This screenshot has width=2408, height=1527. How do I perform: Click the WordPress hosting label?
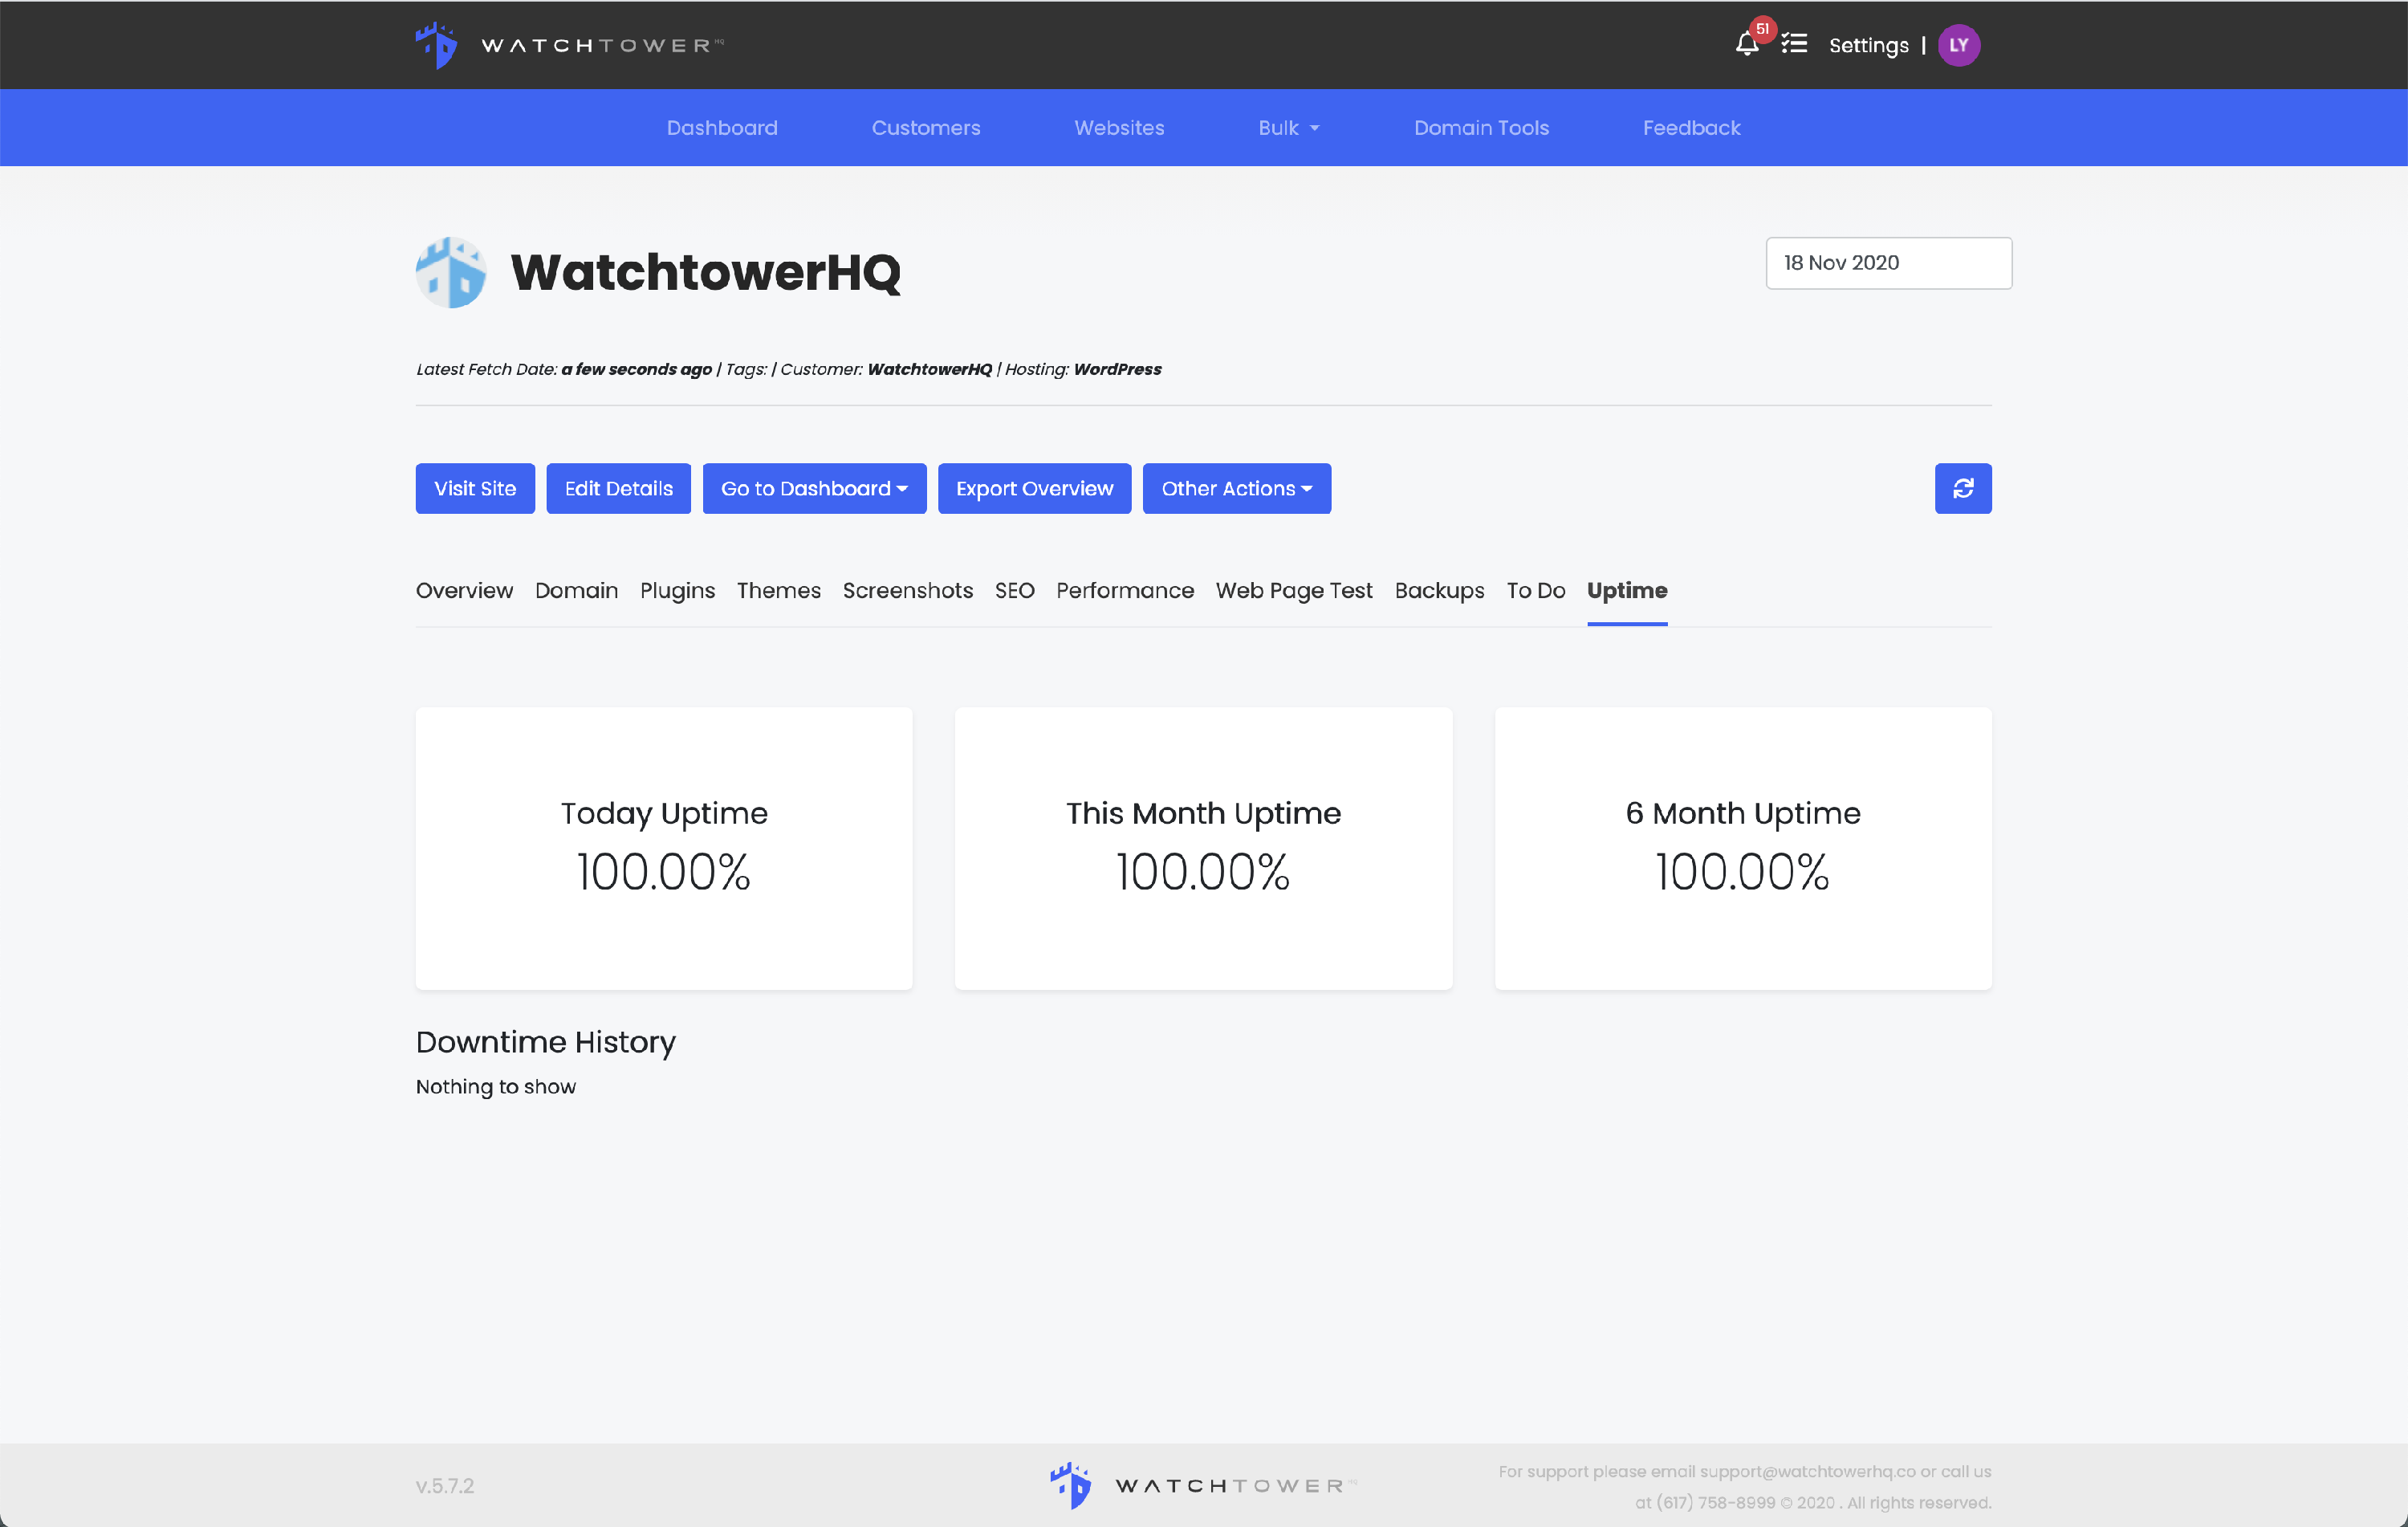point(1117,369)
